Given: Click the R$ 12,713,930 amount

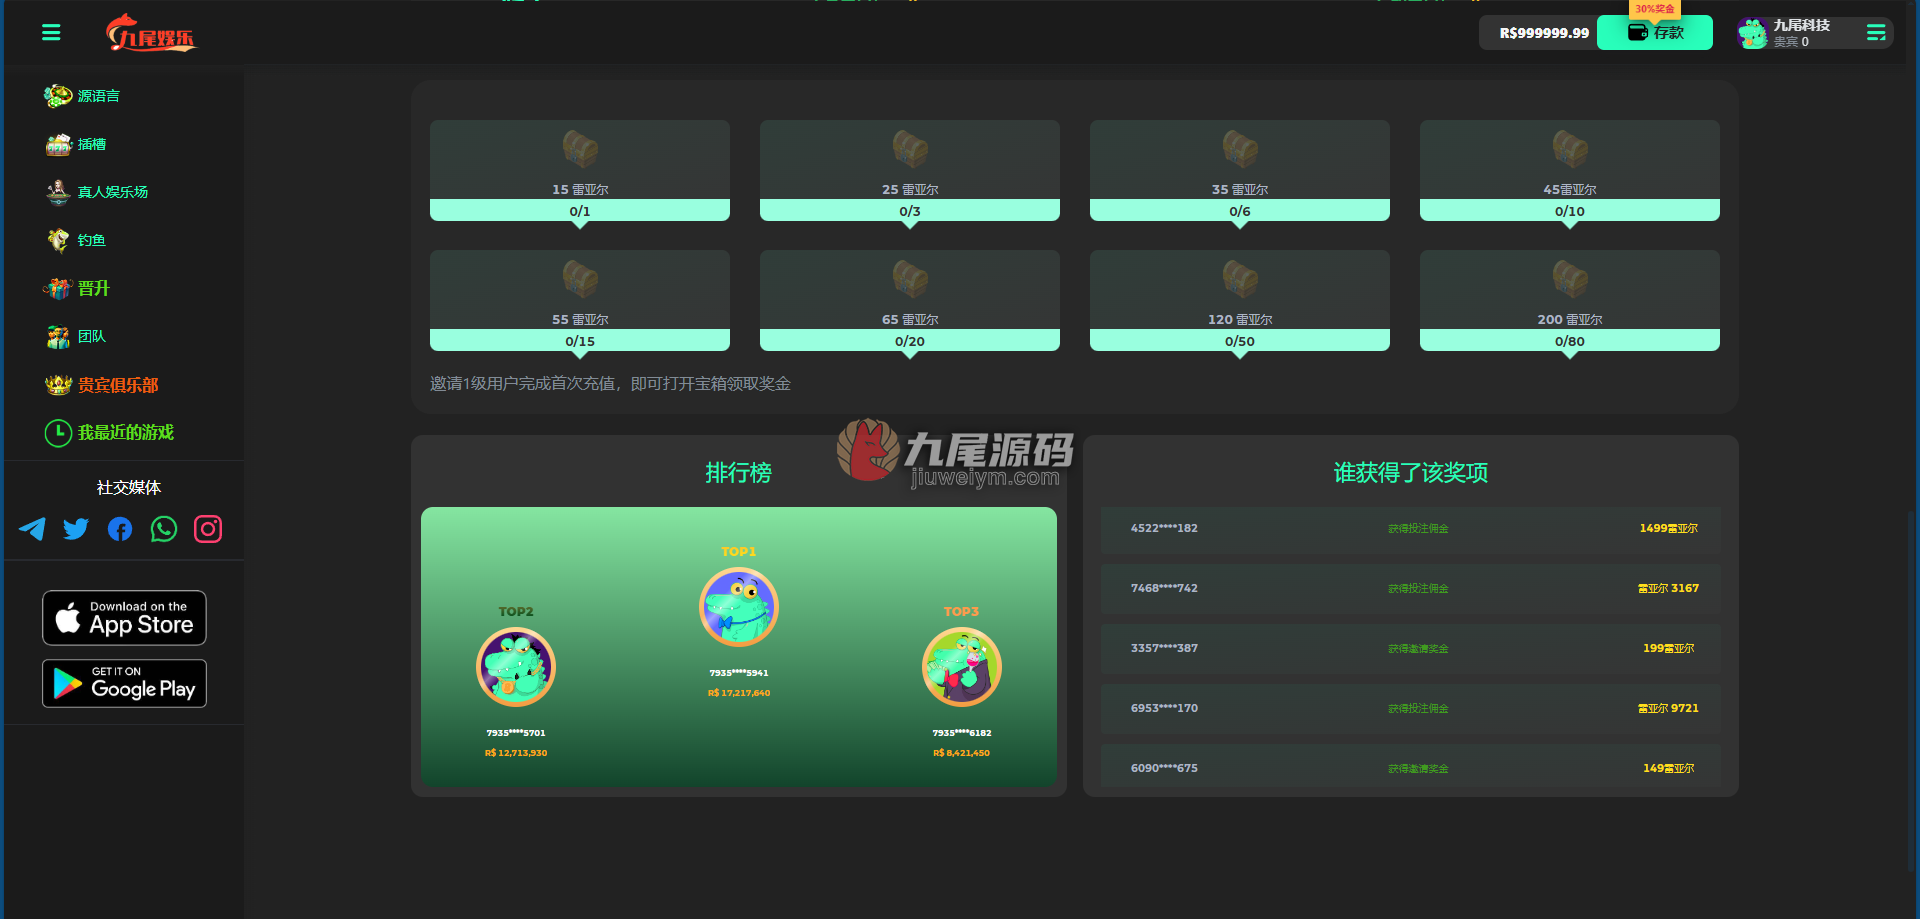Looking at the screenshot, I should 516,753.
